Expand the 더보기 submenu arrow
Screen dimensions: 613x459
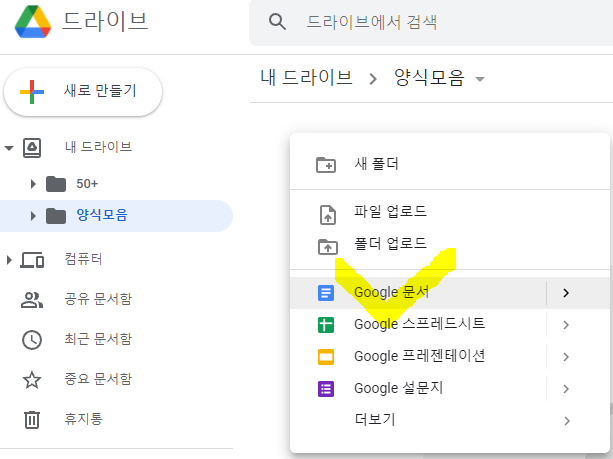pos(566,421)
